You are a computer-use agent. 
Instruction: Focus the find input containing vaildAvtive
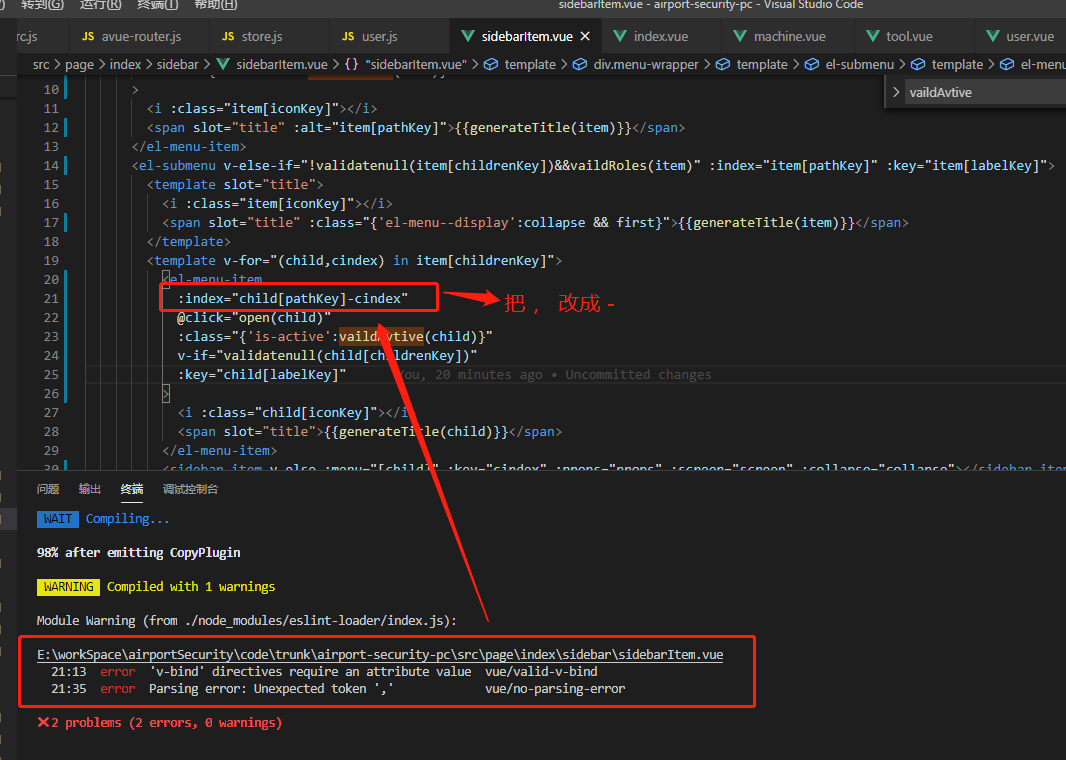(x=984, y=92)
